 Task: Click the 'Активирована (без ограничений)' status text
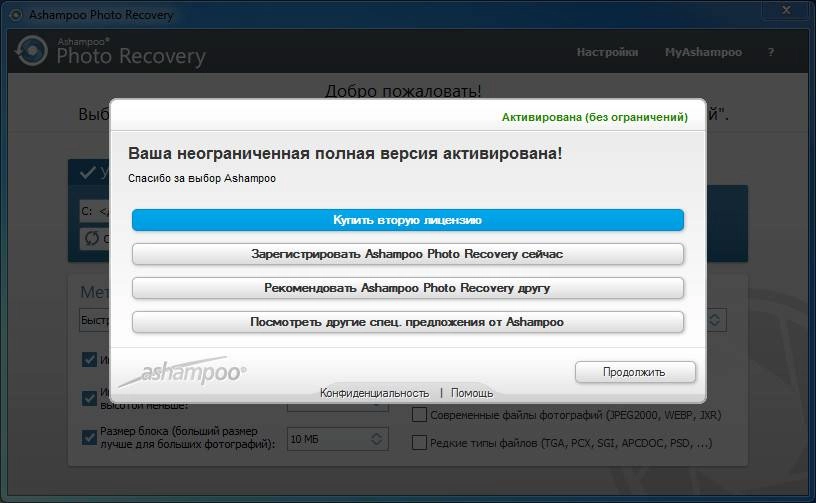(594, 117)
